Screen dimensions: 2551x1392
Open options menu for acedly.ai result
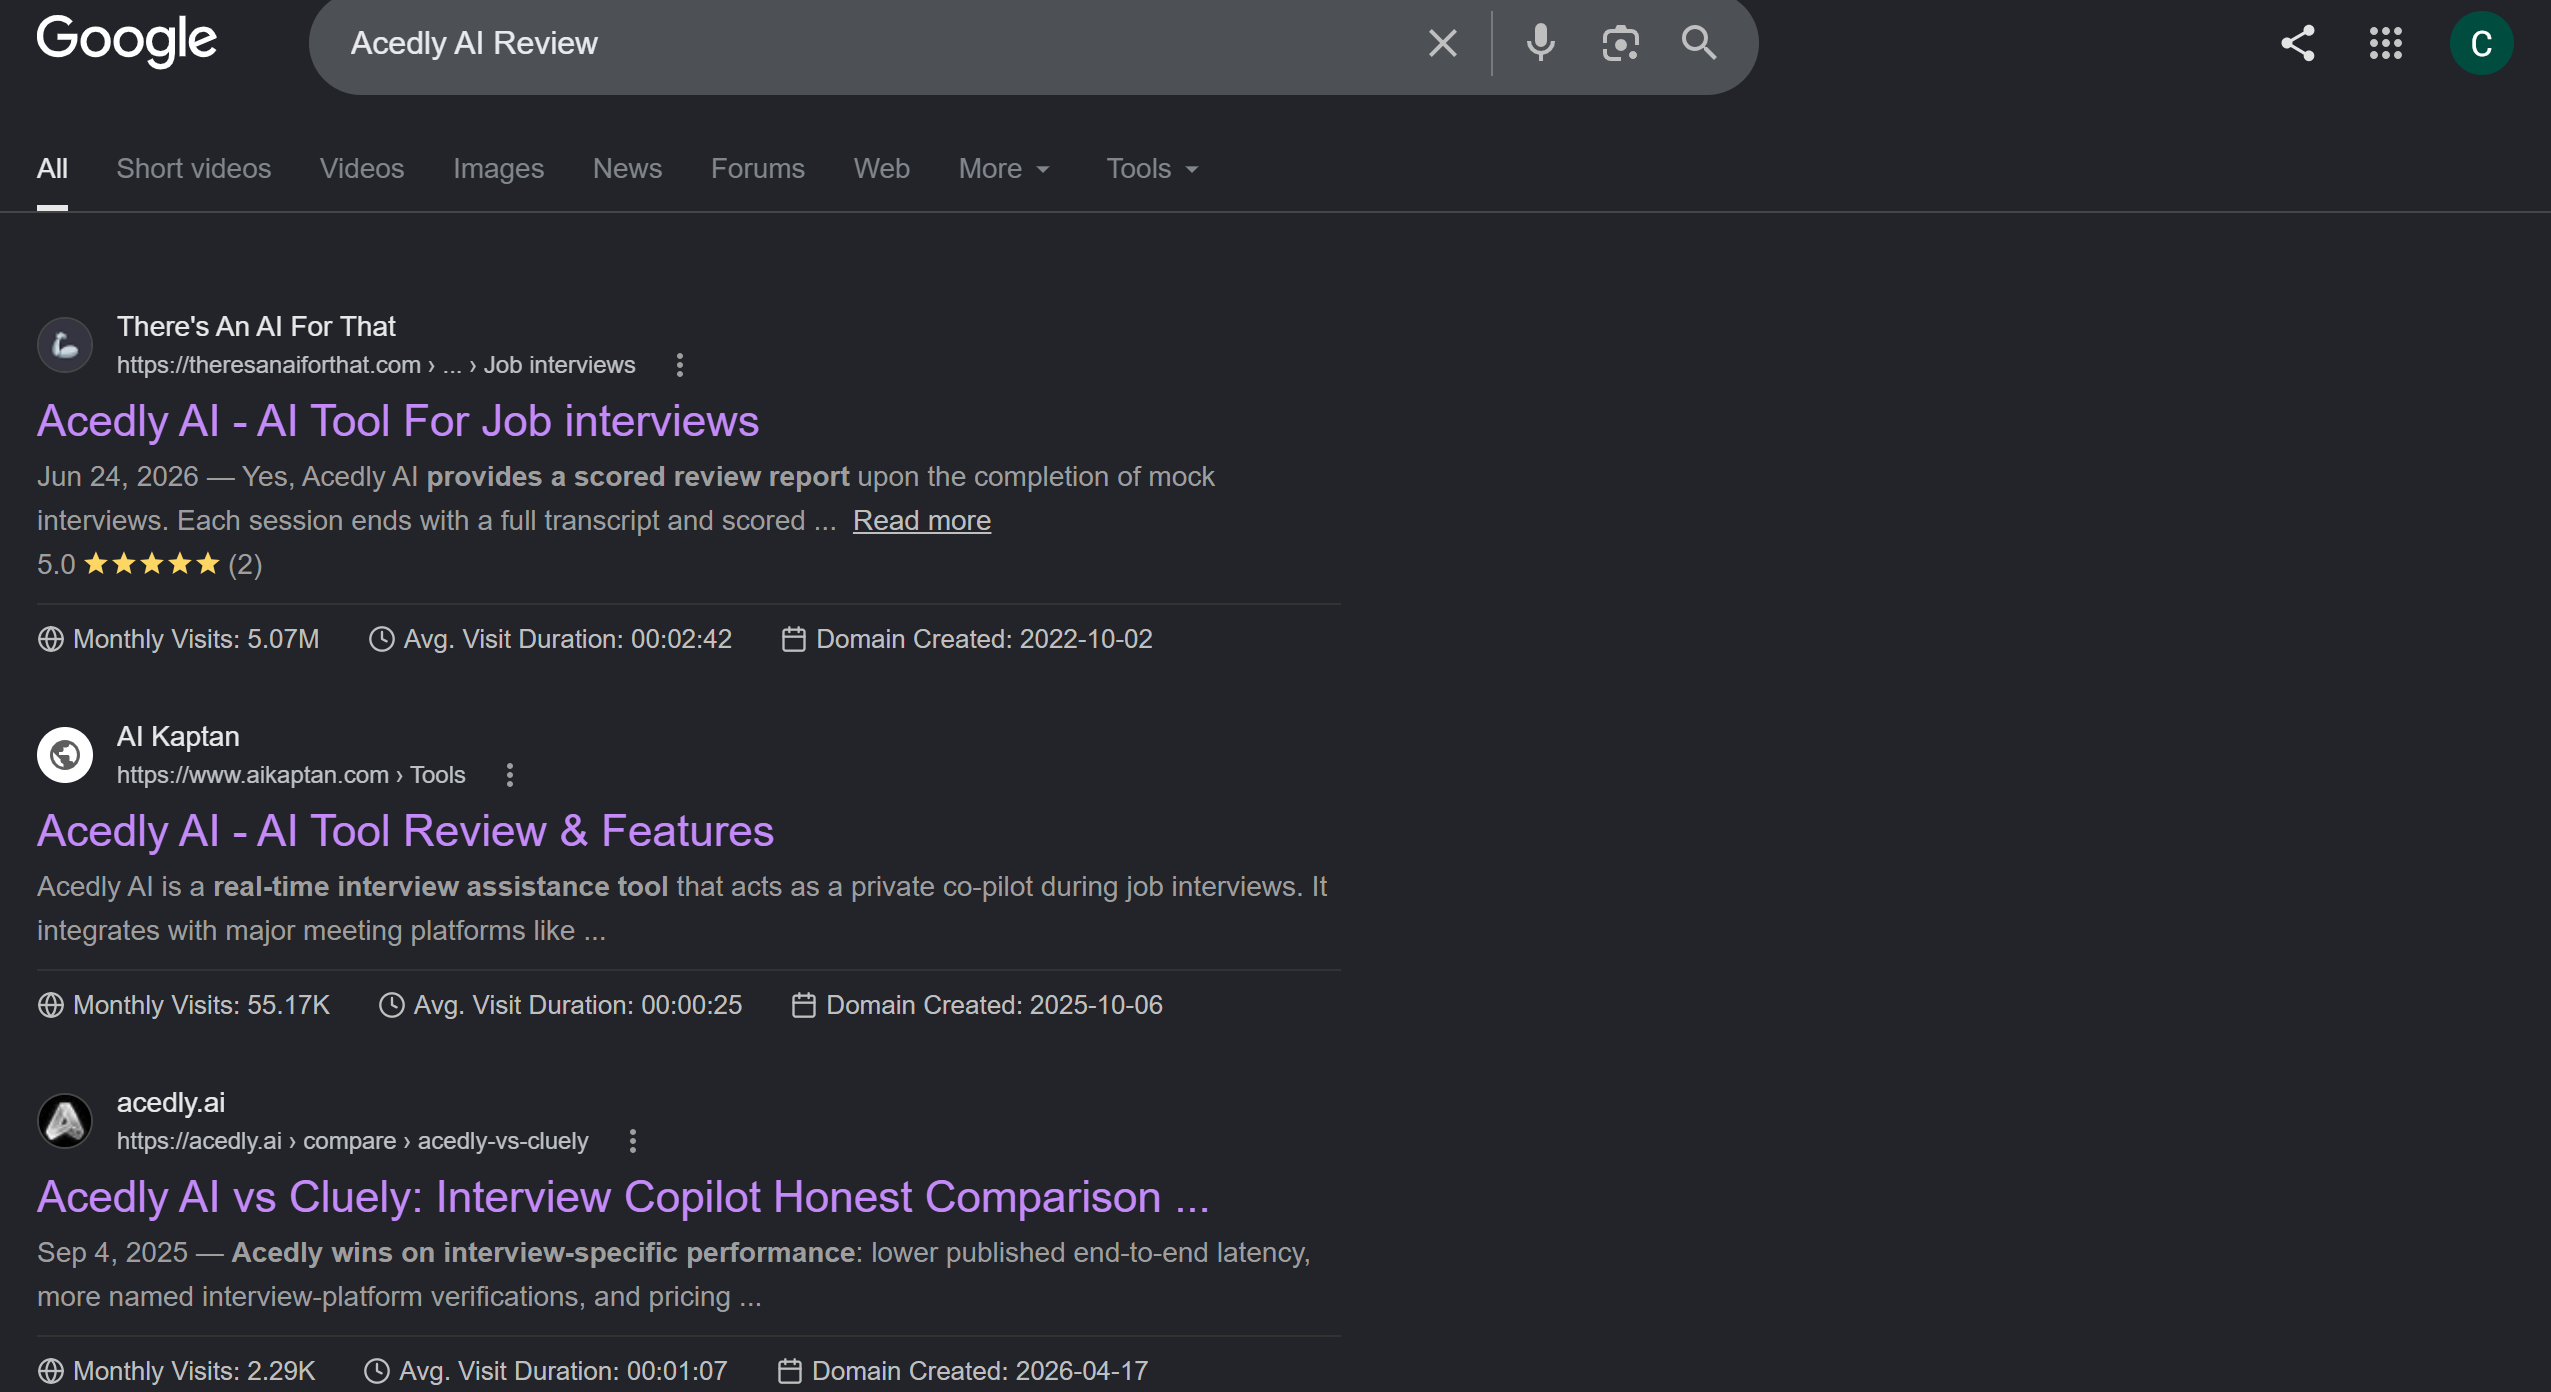pyautogui.click(x=633, y=1141)
